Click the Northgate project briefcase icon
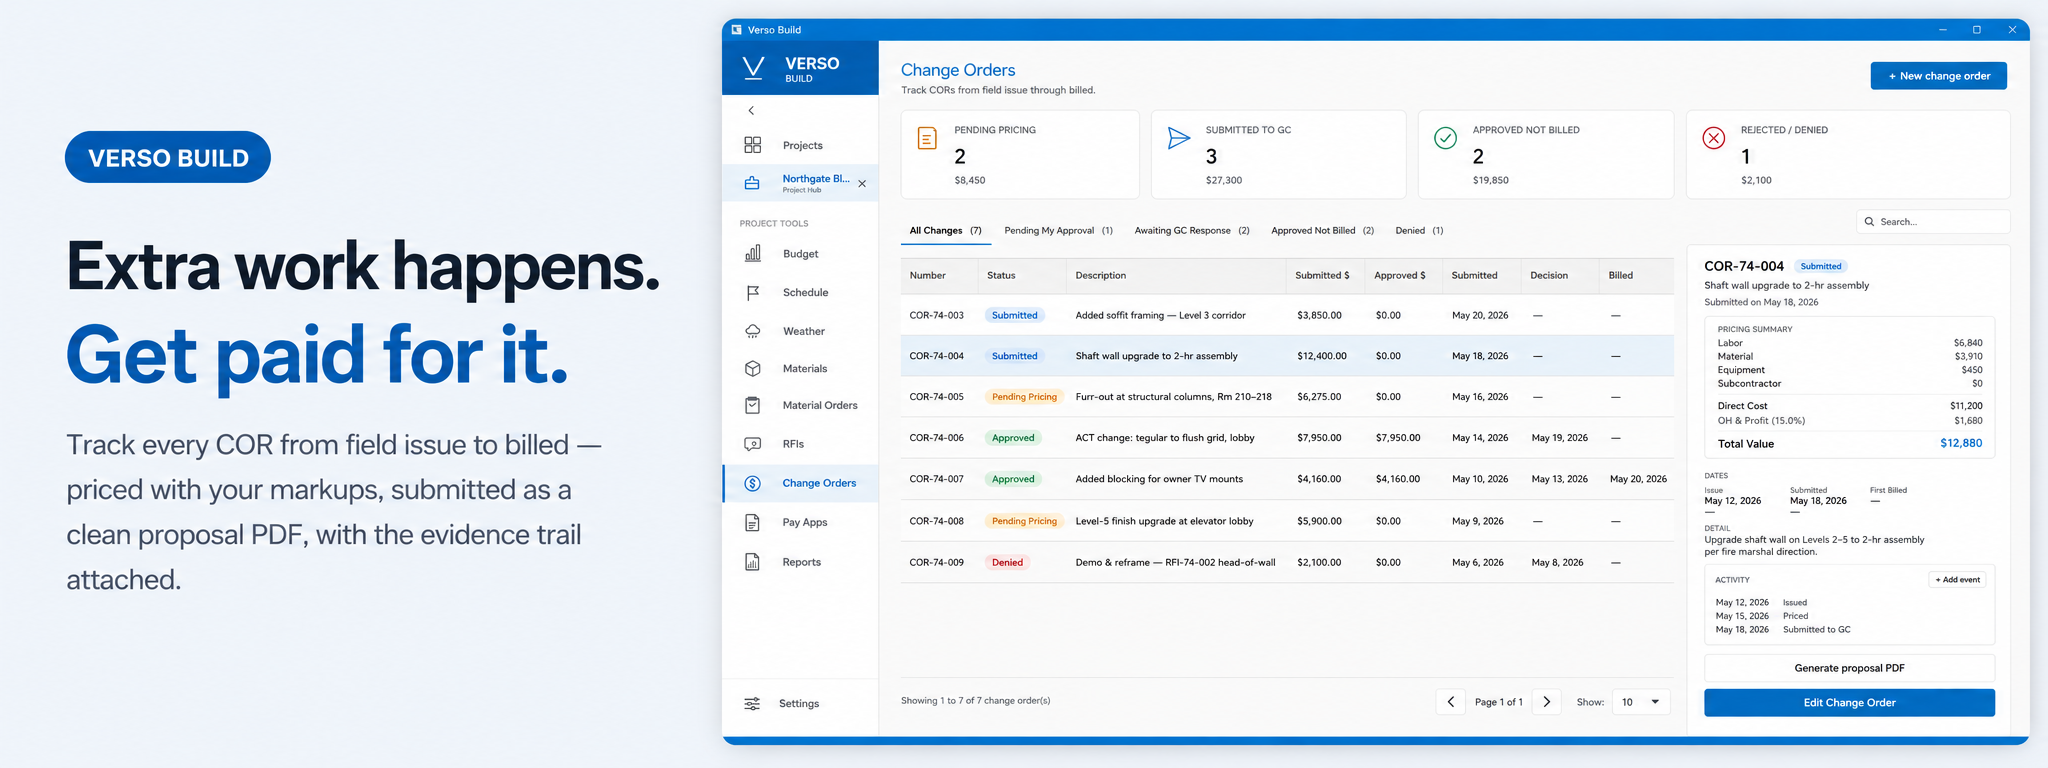This screenshot has width=2048, height=768. 752,183
